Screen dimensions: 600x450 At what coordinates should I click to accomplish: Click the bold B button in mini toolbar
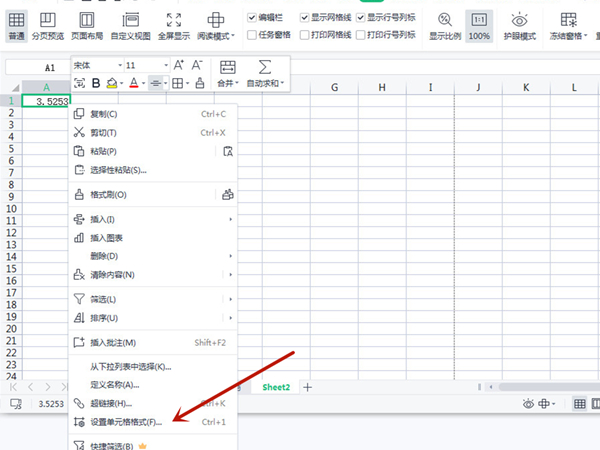point(96,84)
